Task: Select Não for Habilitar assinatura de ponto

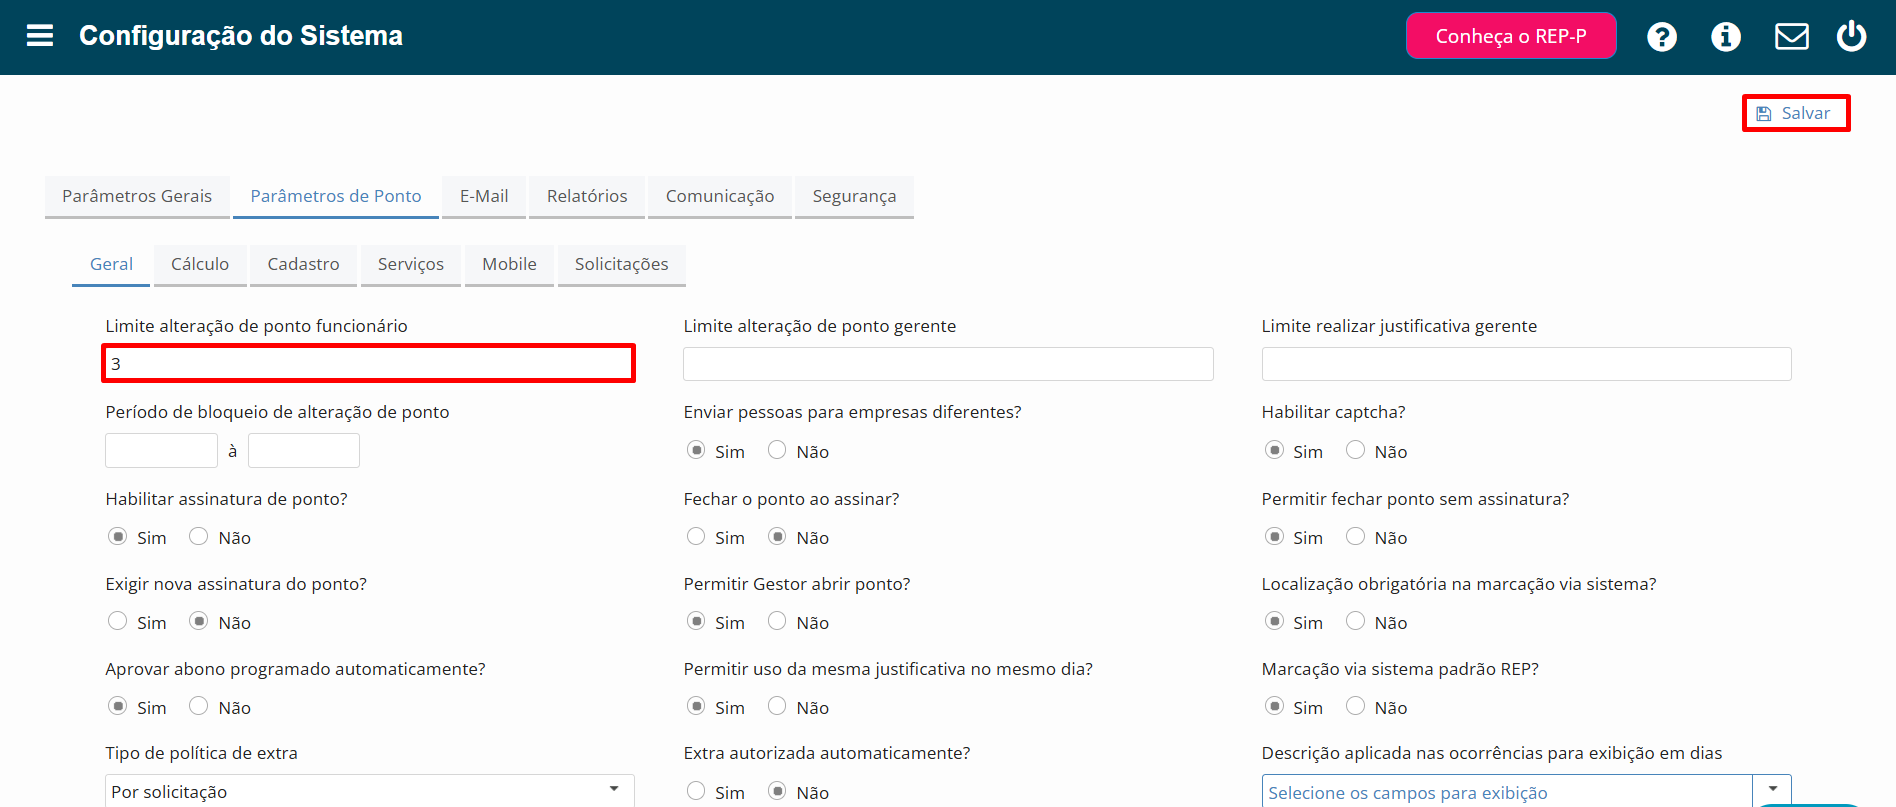Action: (x=199, y=536)
